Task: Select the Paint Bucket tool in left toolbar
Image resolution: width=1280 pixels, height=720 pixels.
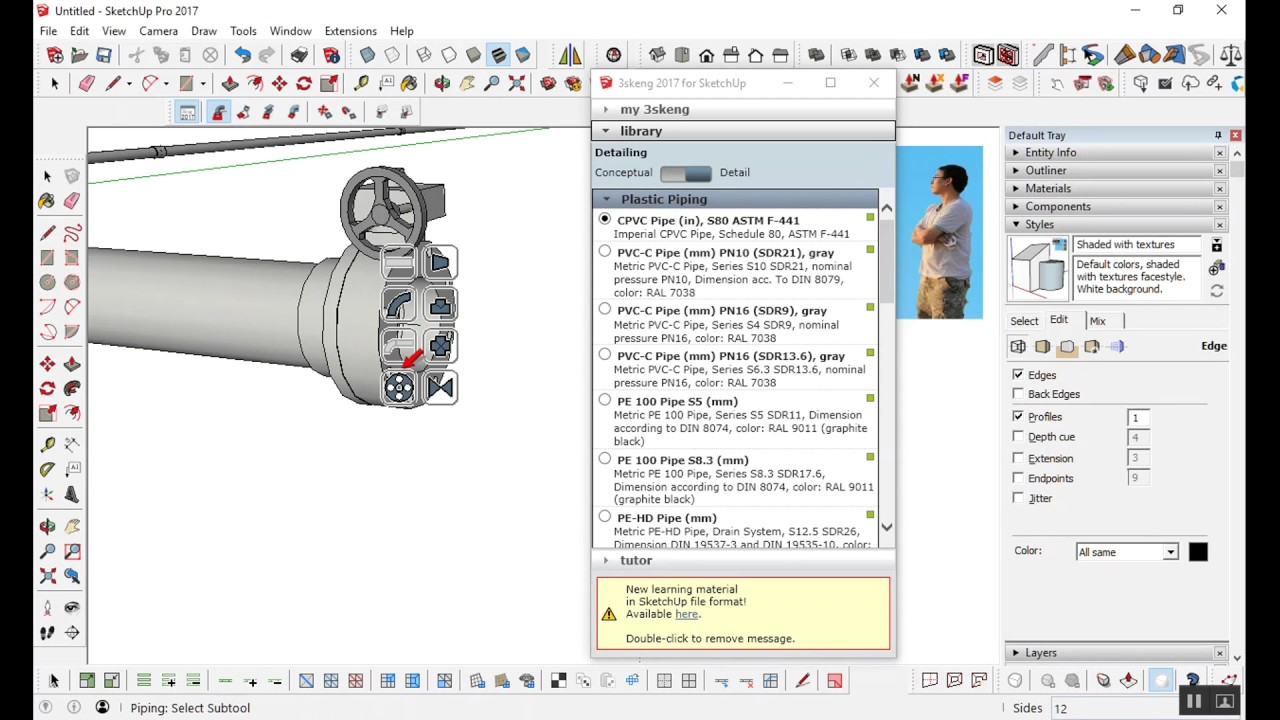Action: [x=47, y=201]
